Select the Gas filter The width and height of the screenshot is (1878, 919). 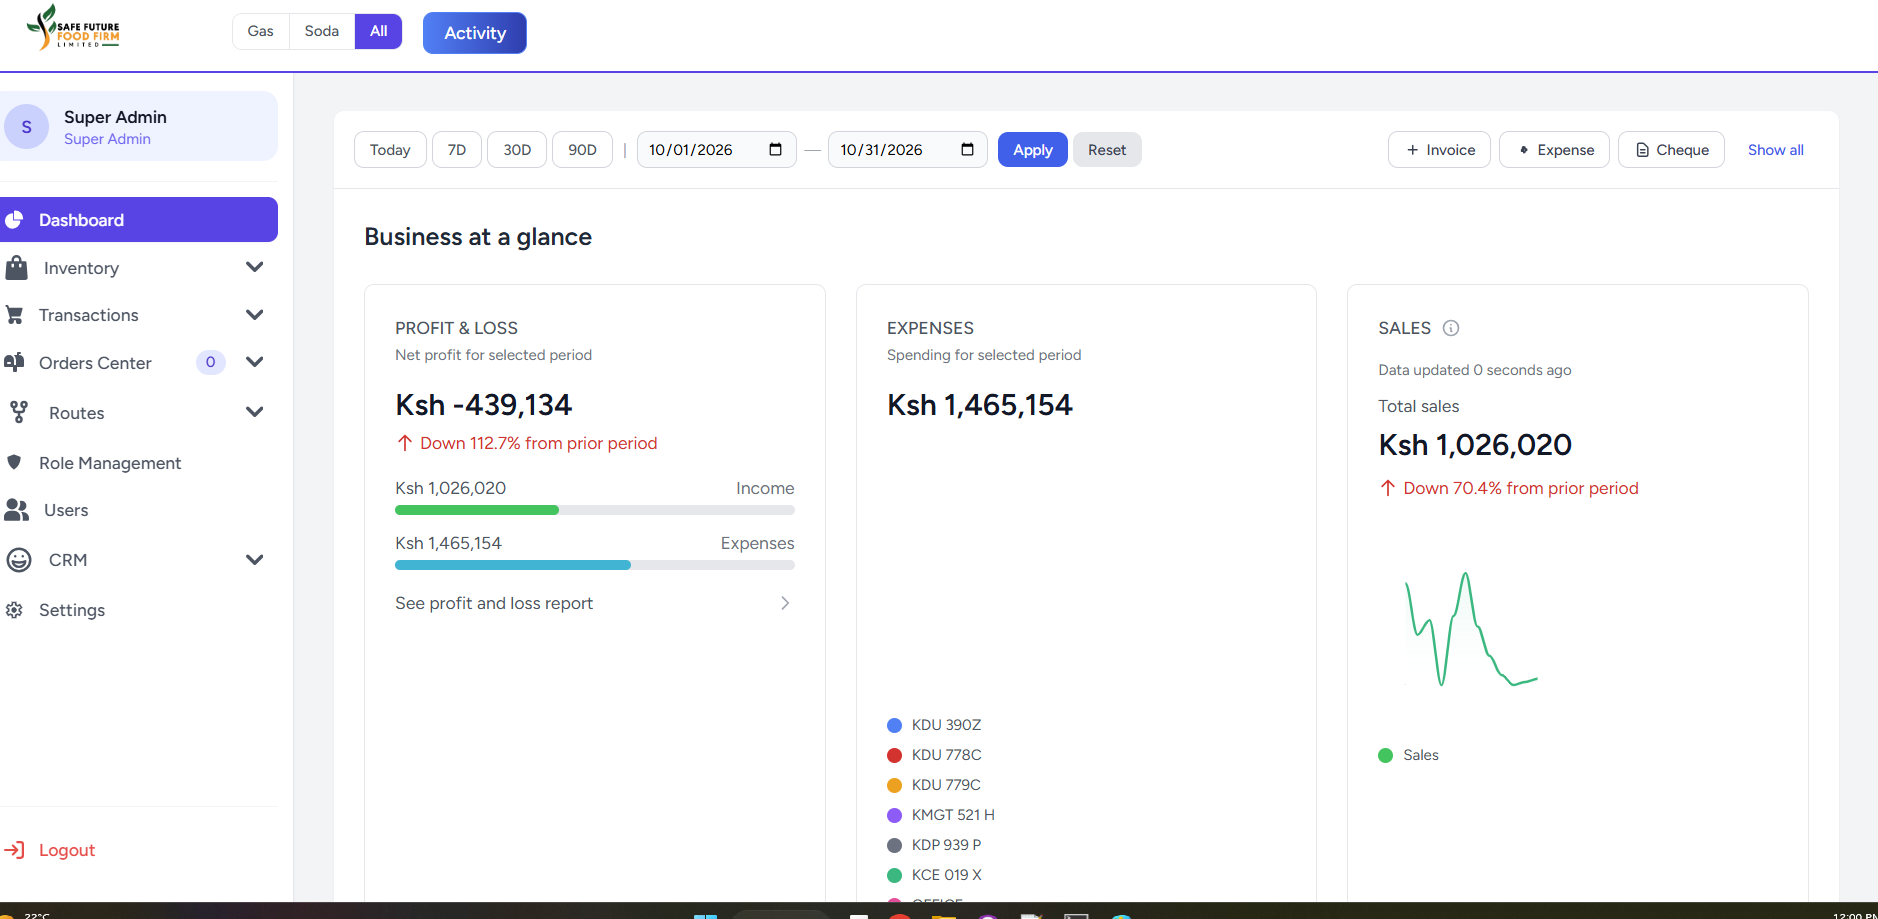click(x=261, y=31)
